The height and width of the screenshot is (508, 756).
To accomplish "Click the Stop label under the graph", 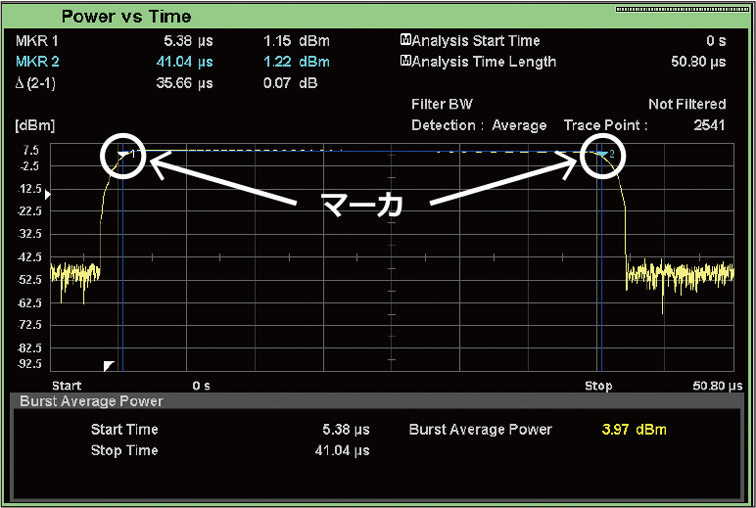I will coord(598,386).
